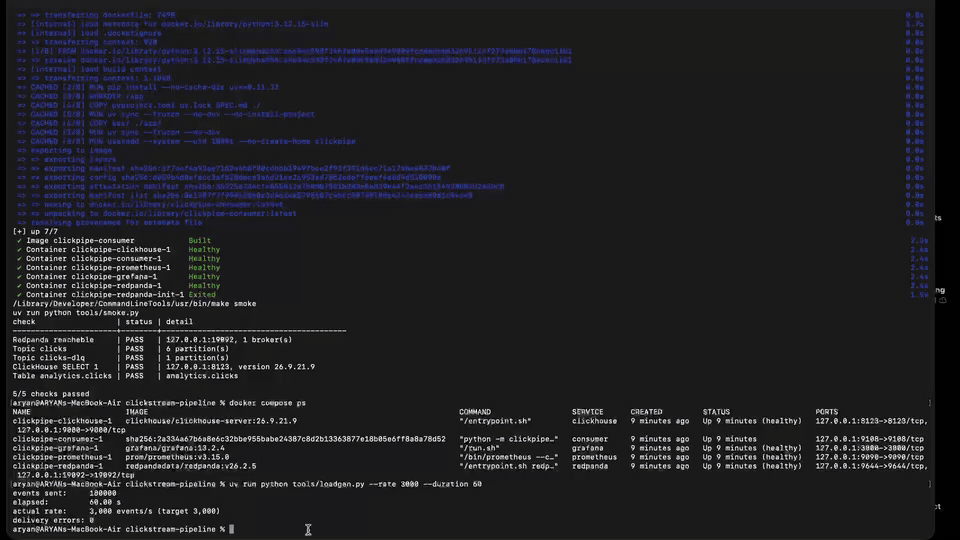The image size is (960, 540).
Task: Click the 'check' column header
Action: point(24,321)
